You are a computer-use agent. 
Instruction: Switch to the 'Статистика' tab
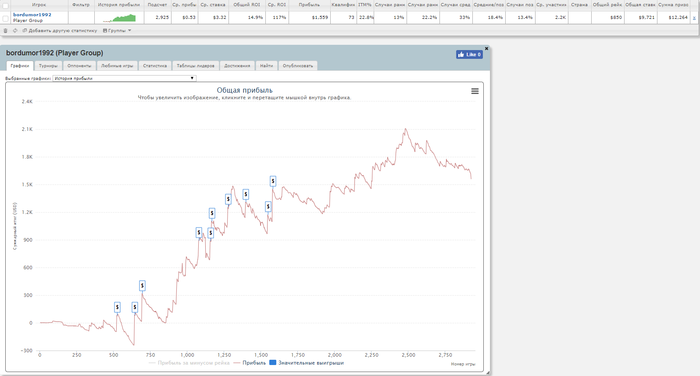(x=155, y=66)
